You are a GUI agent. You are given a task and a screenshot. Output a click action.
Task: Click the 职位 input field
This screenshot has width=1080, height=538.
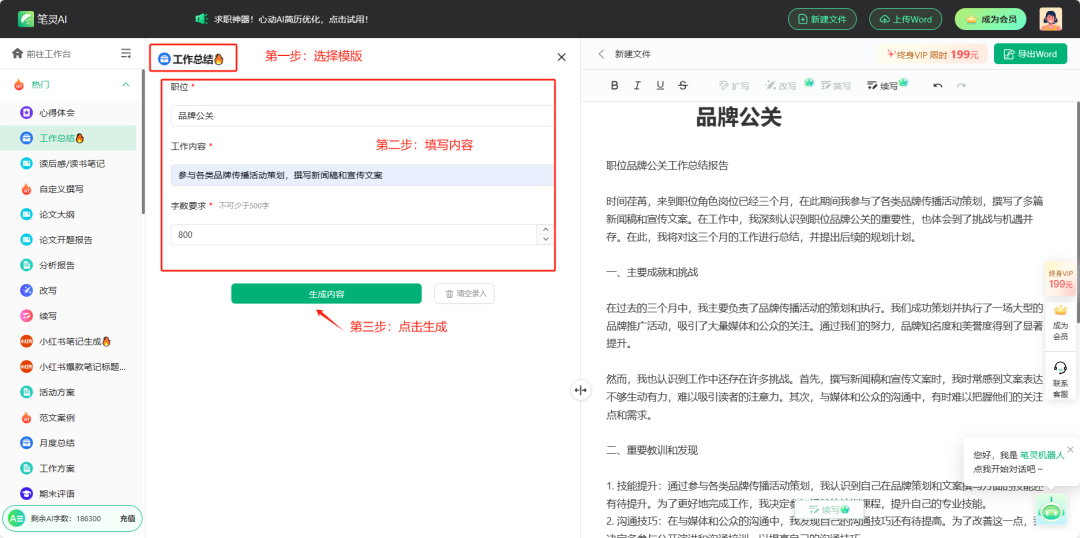tap(362, 116)
